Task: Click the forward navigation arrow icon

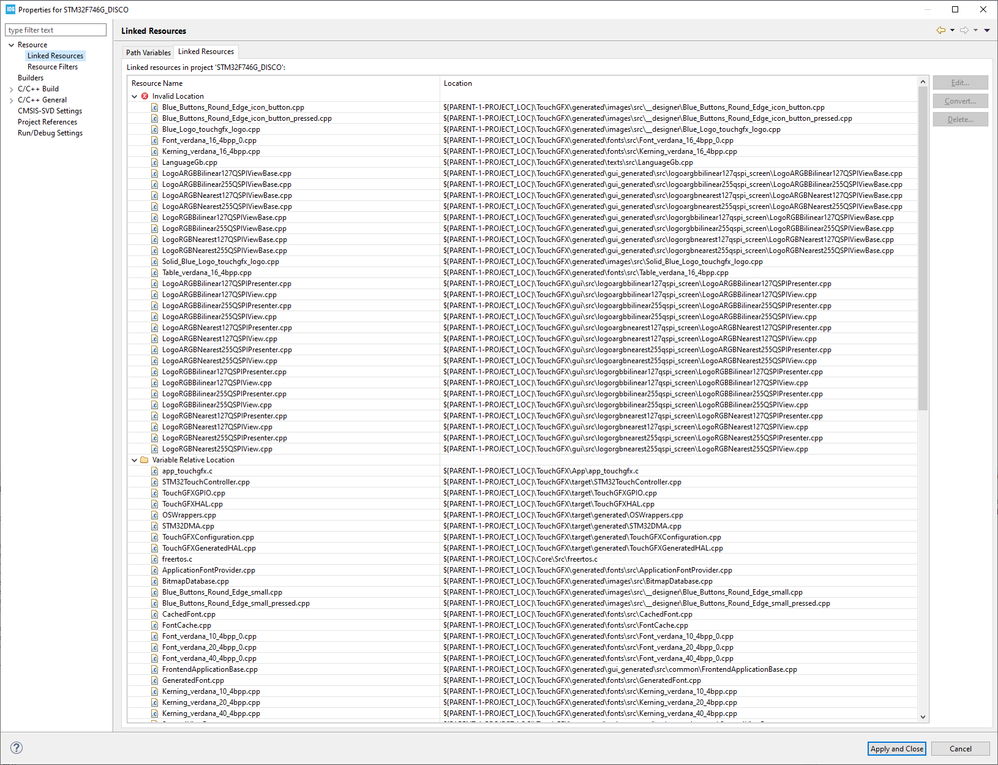Action: pos(964,31)
